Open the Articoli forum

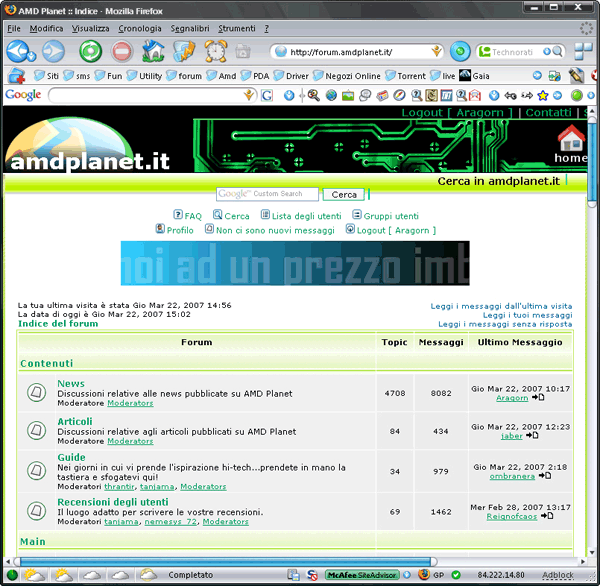[75, 421]
